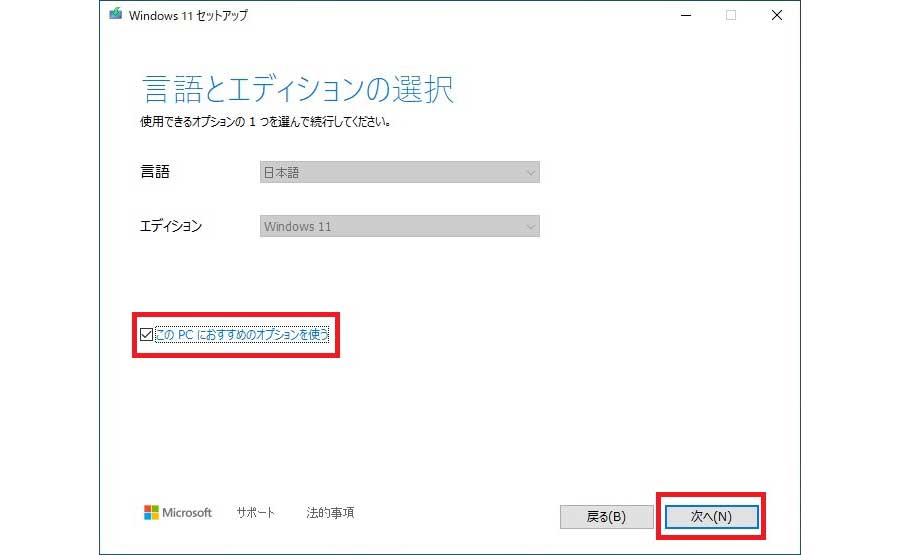Click the エディション field label
The image size is (900, 555).
pos(171,226)
